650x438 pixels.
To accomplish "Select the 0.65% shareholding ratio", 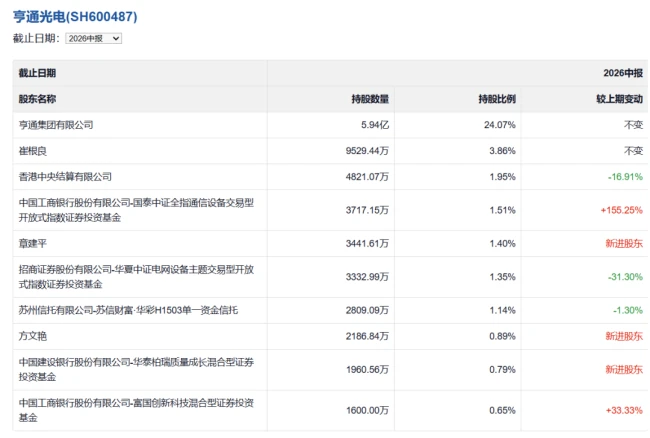I will tap(502, 410).
